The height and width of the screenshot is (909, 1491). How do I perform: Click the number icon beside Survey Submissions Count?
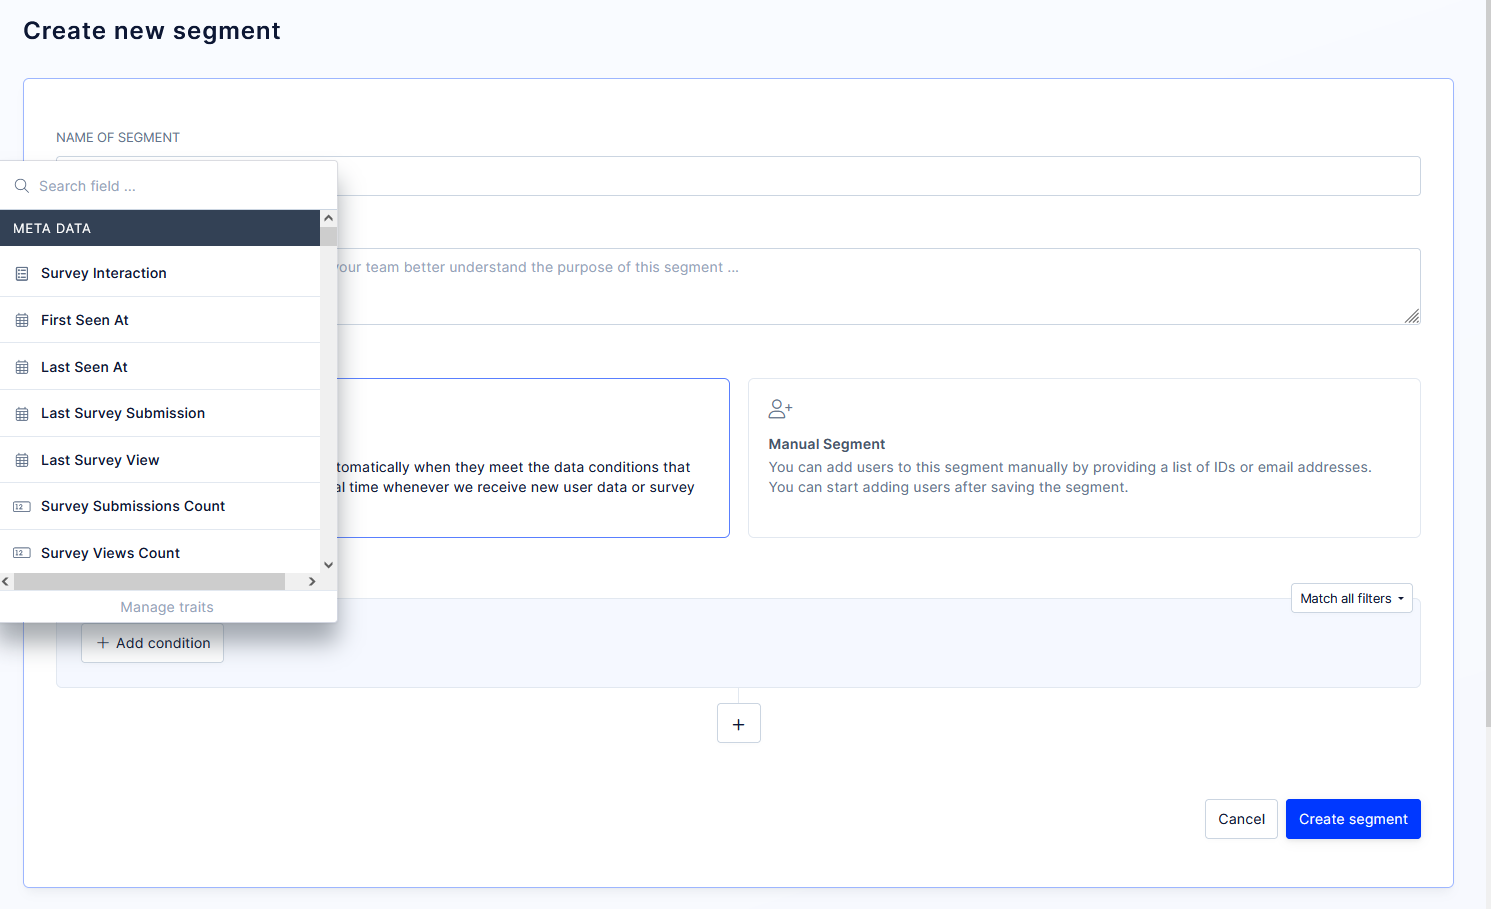click(21, 506)
